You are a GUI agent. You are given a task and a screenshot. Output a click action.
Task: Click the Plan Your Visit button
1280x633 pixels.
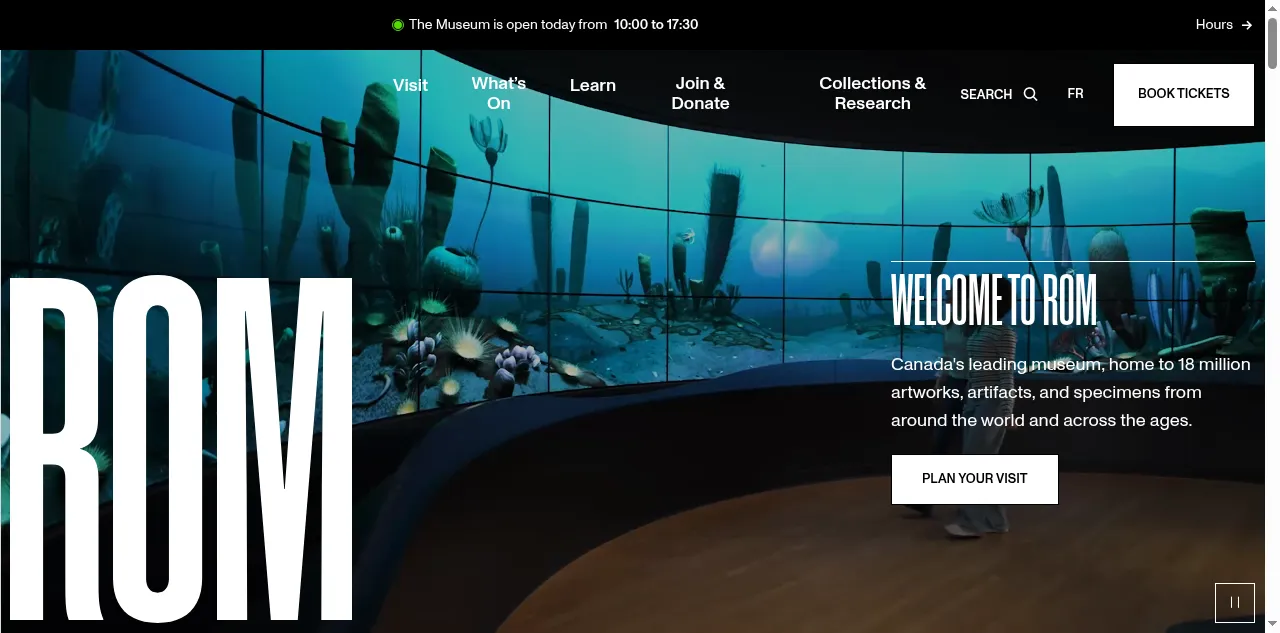(975, 479)
